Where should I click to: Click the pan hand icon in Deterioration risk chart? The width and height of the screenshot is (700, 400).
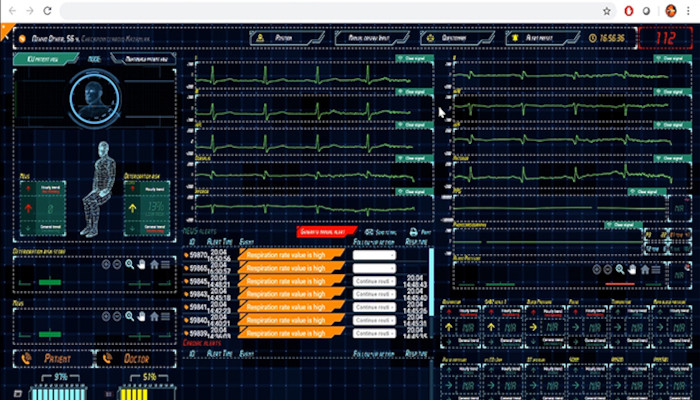[x=141, y=264]
